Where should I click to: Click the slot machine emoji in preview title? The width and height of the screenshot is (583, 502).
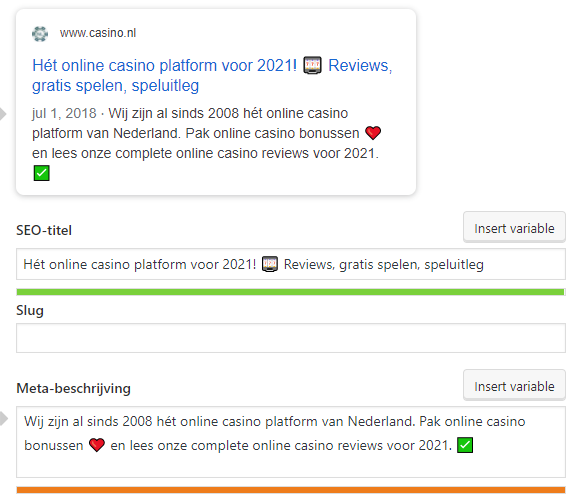312,65
